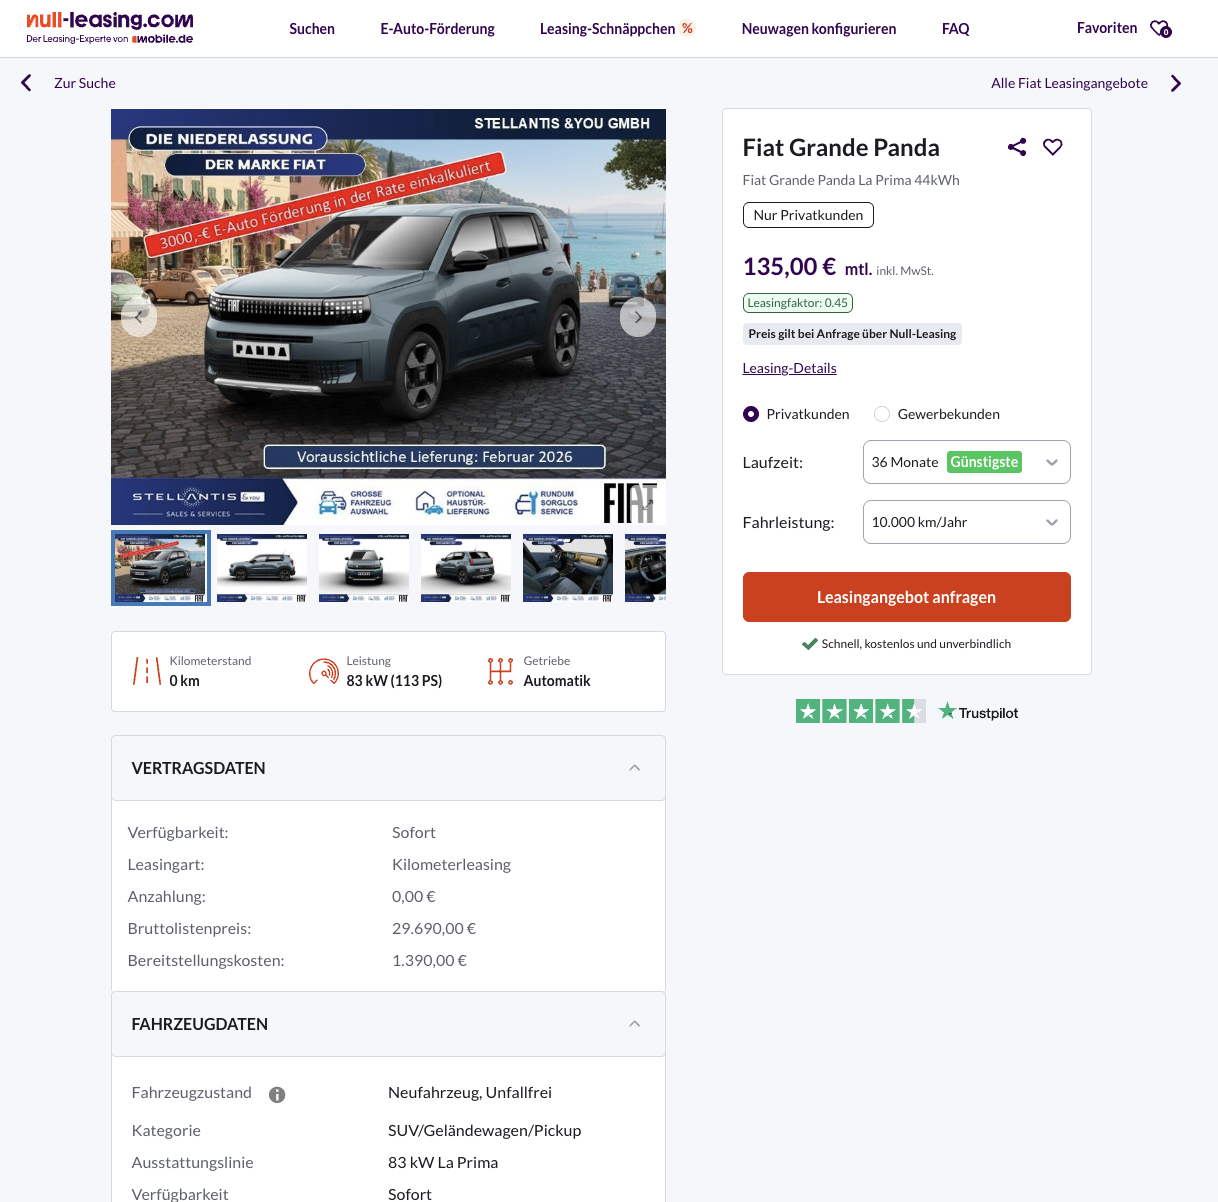Click the Trustpilot rating stars
Image resolution: width=1218 pixels, height=1202 pixels.
(x=860, y=711)
